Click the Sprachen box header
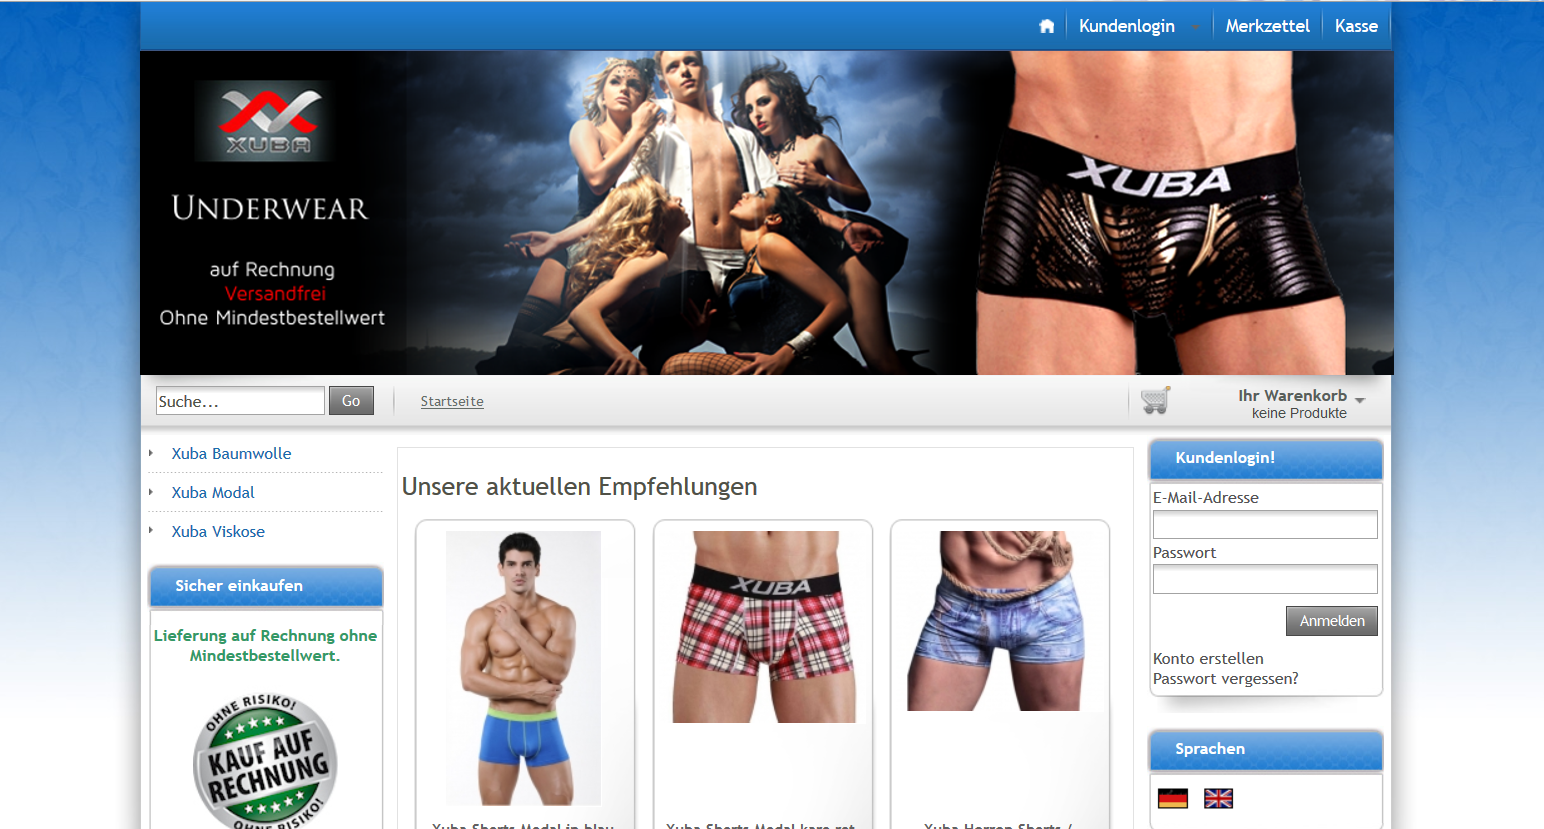1544x829 pixels. click(1266, 749)
